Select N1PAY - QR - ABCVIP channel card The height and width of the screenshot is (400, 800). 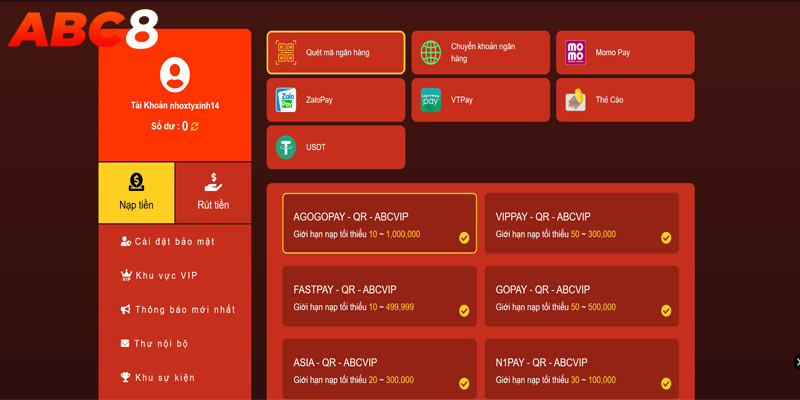point(582,369)
